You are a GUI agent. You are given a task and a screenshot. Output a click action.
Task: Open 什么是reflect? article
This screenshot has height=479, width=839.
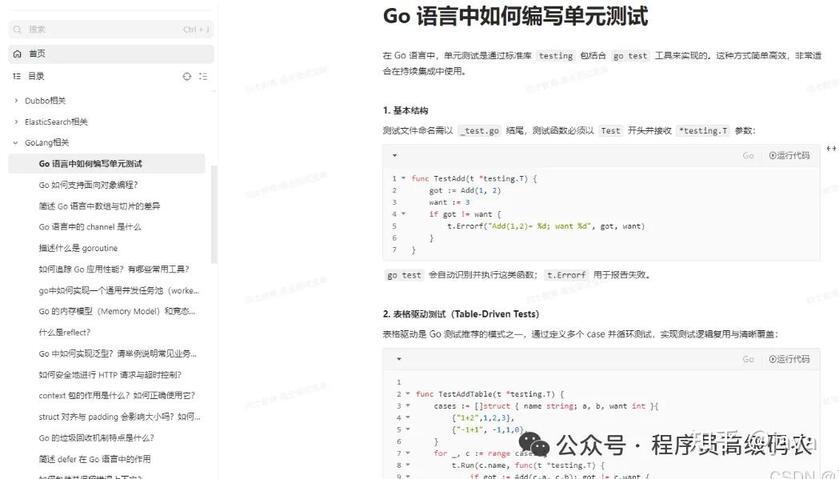(x=65, y=333)
